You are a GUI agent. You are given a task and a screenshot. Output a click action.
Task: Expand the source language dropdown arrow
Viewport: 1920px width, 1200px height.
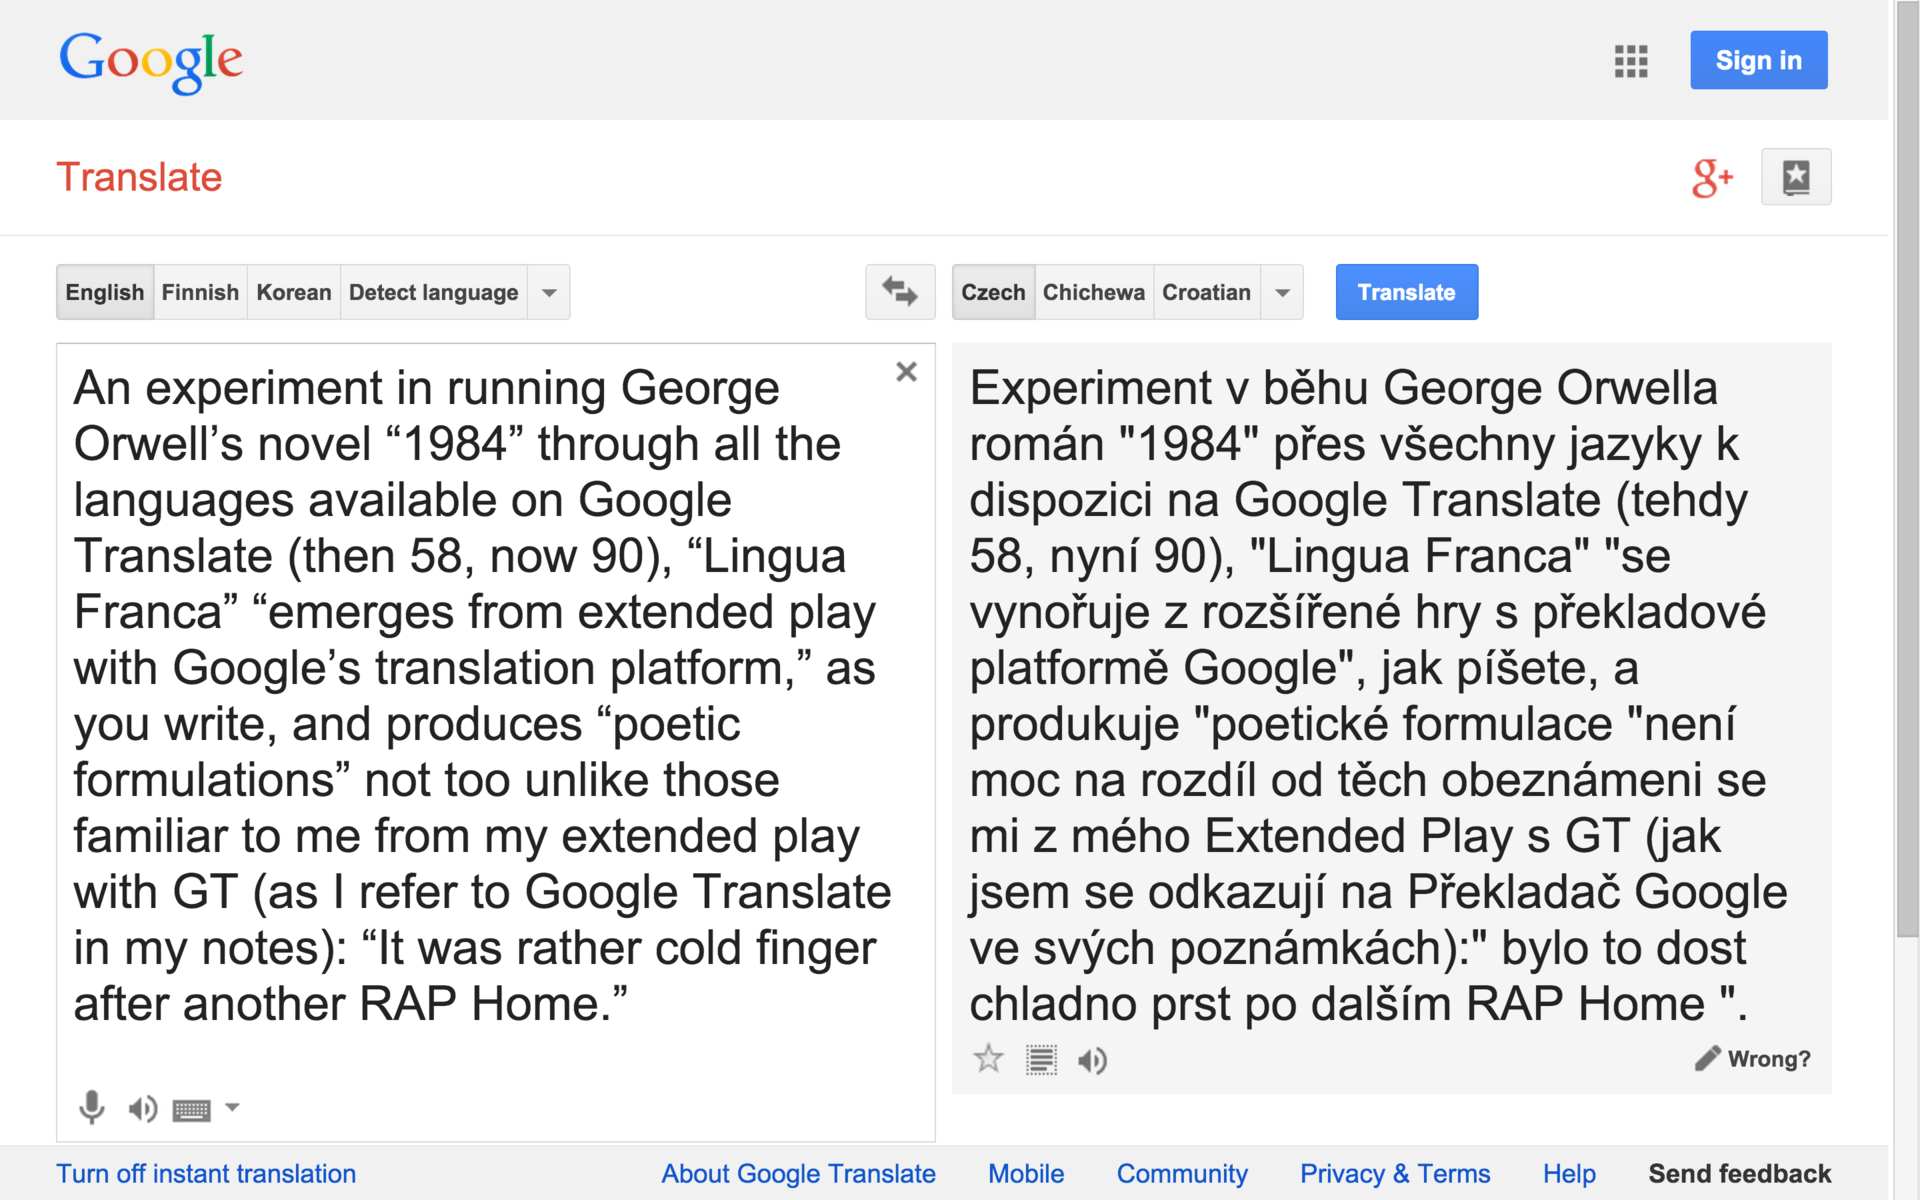[549, 293]
